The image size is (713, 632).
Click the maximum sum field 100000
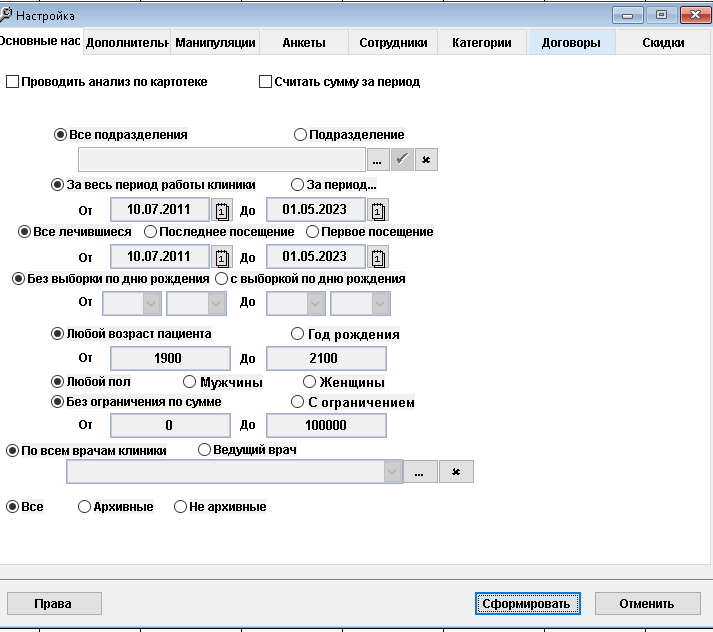(326, 425)
